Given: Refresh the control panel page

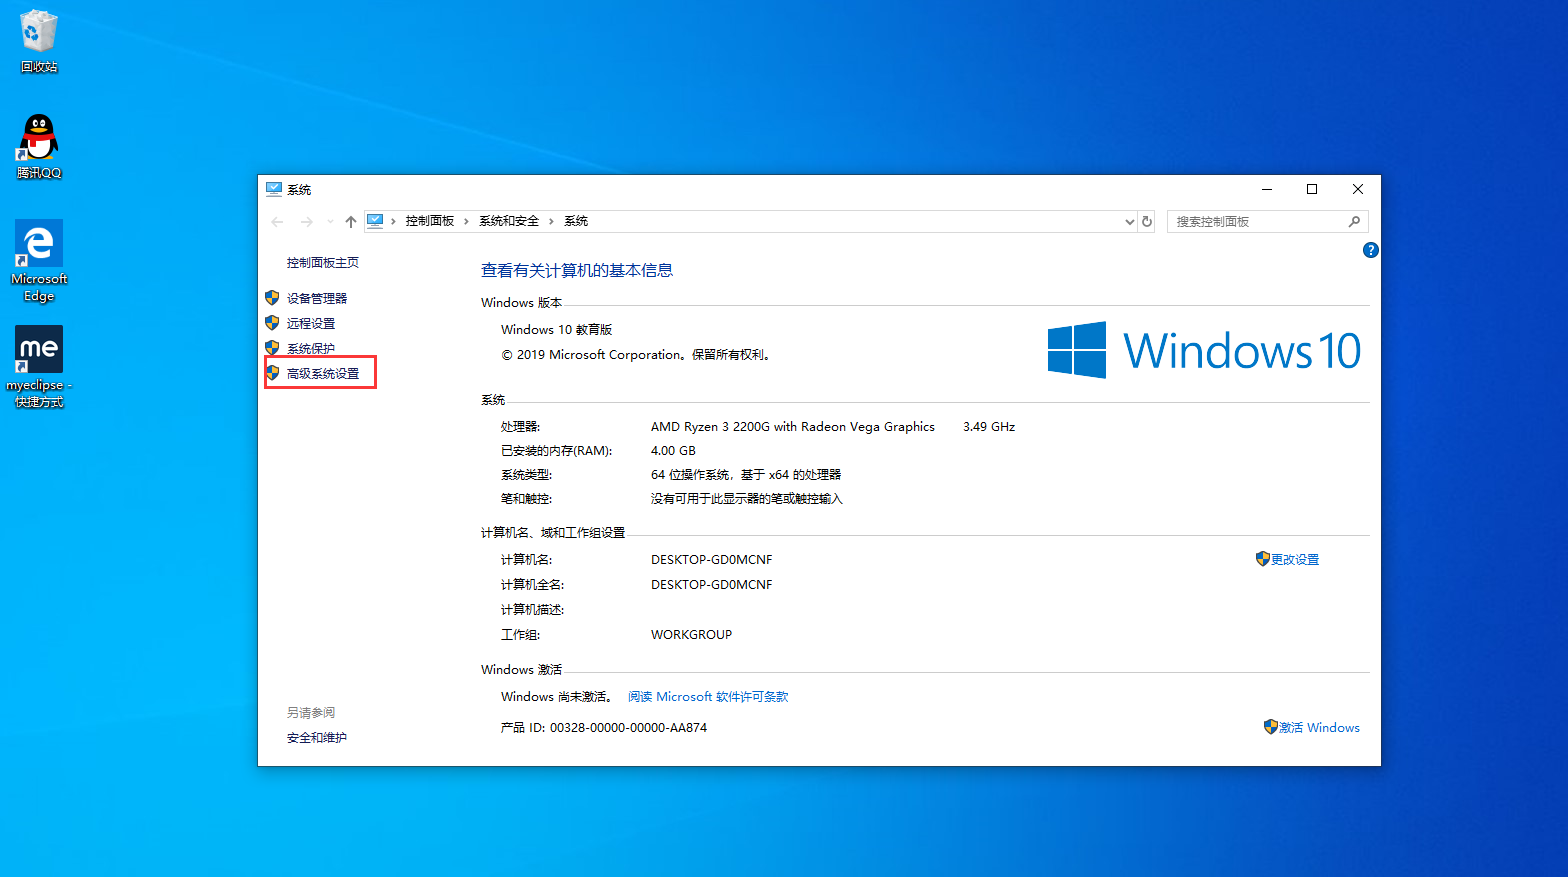Looking at the screenshot, I should click(1147, 222).
